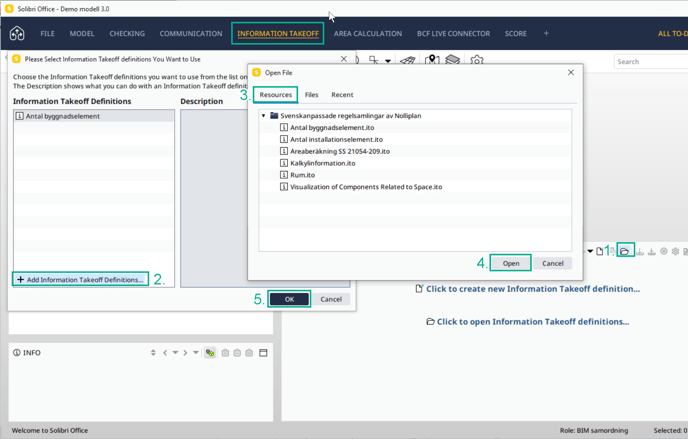The height and width of the screenshot is (439, 688).
Task: Select Visualization of Components Related to Space.ito
Action: pos(366,187)
